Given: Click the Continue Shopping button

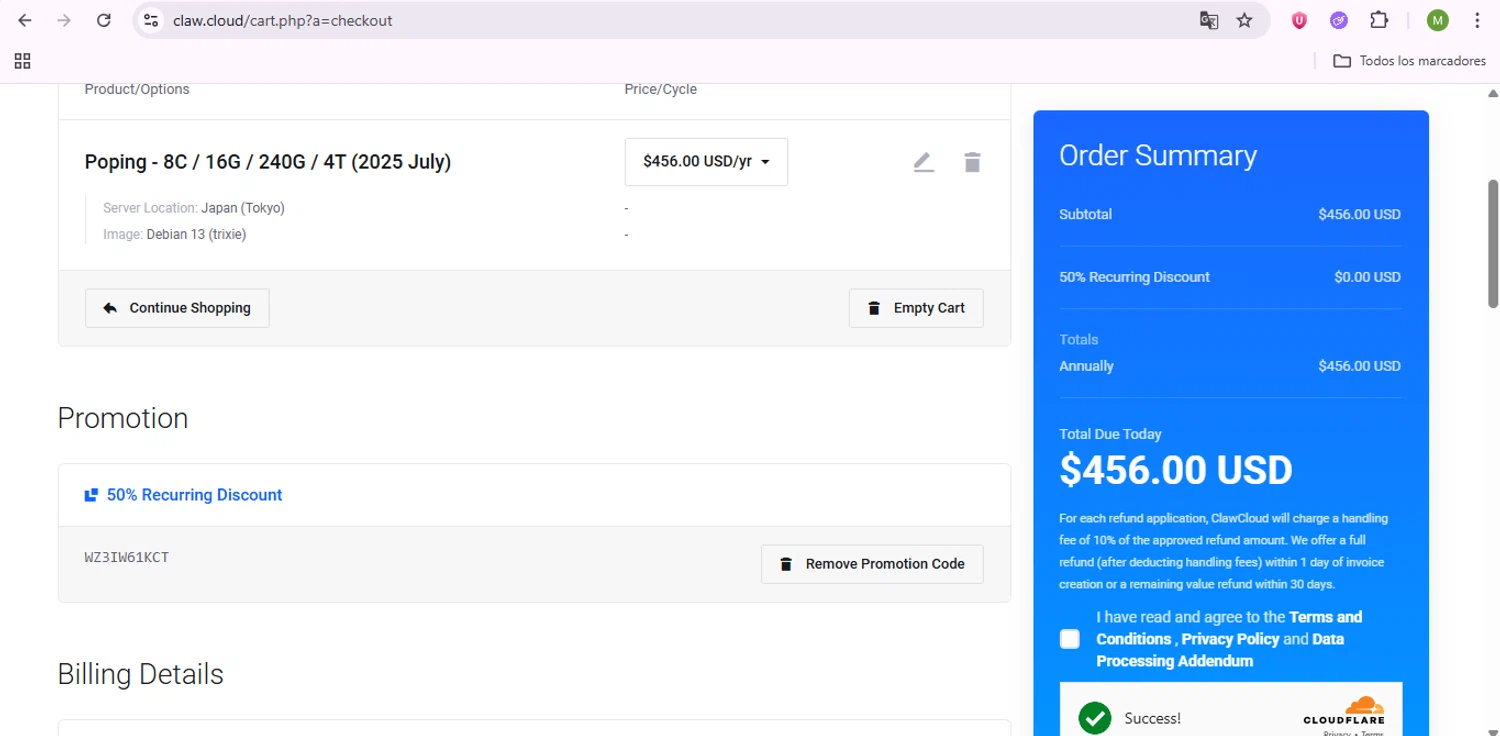Looking at the screenshot, I should (x=177, y=308).
